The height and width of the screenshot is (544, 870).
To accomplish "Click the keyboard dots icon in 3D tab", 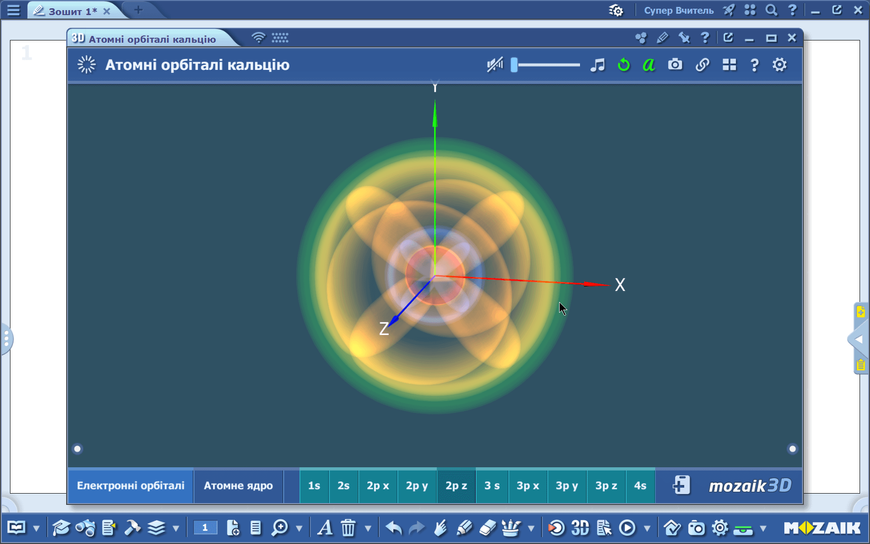I will tap(280, 38).
